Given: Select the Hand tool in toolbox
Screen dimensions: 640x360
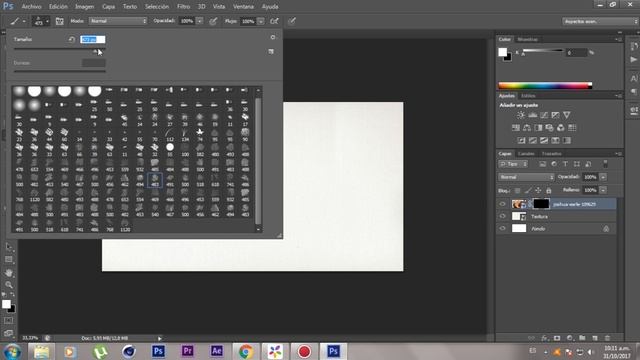Looking at the screenshot, I should tap(9, 272).
